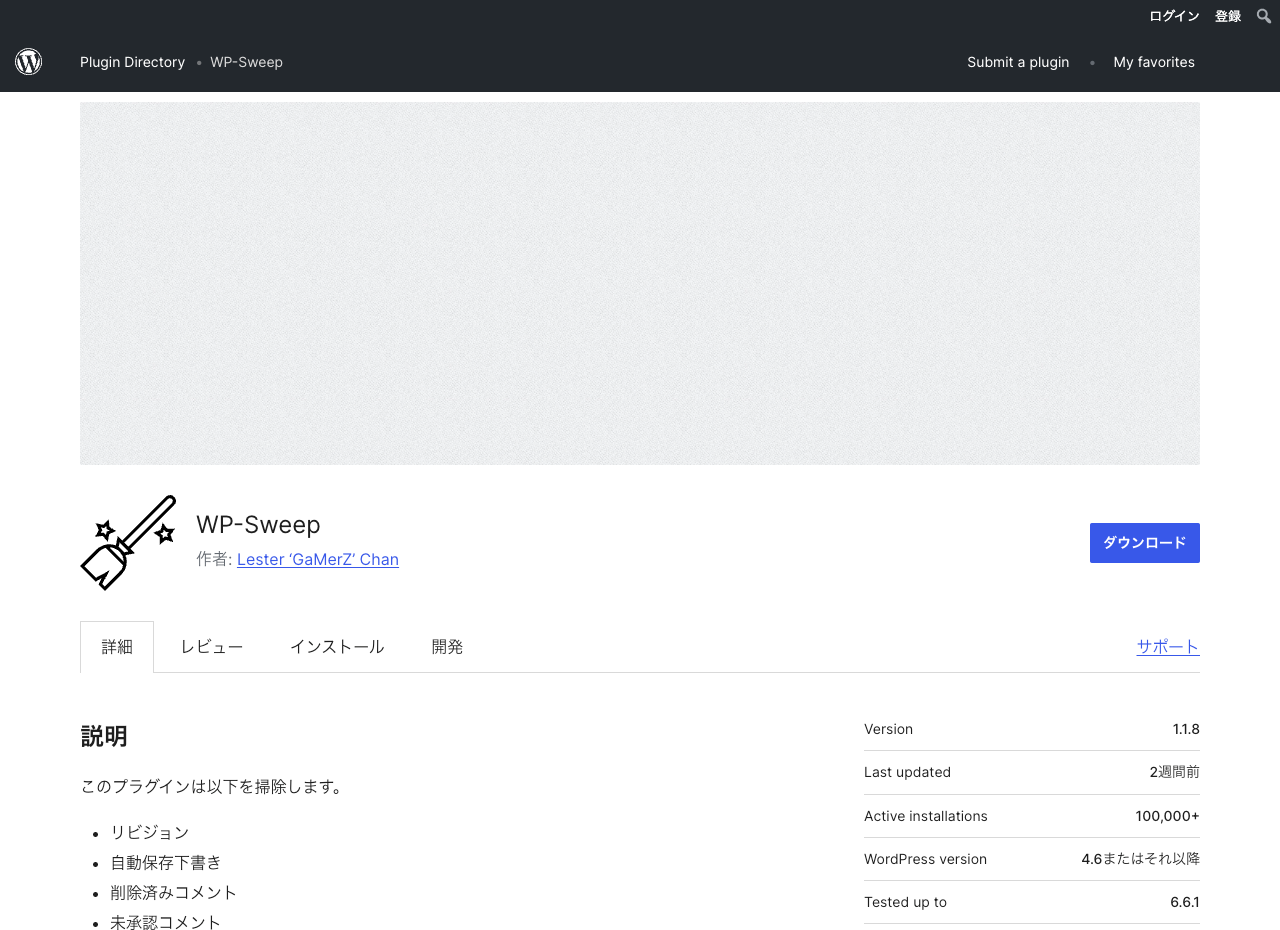This screenshot has height=930, width=1280.
Task: Click the ダウンロード download button
Action: pyautogui.click(x=1145, y=543)
